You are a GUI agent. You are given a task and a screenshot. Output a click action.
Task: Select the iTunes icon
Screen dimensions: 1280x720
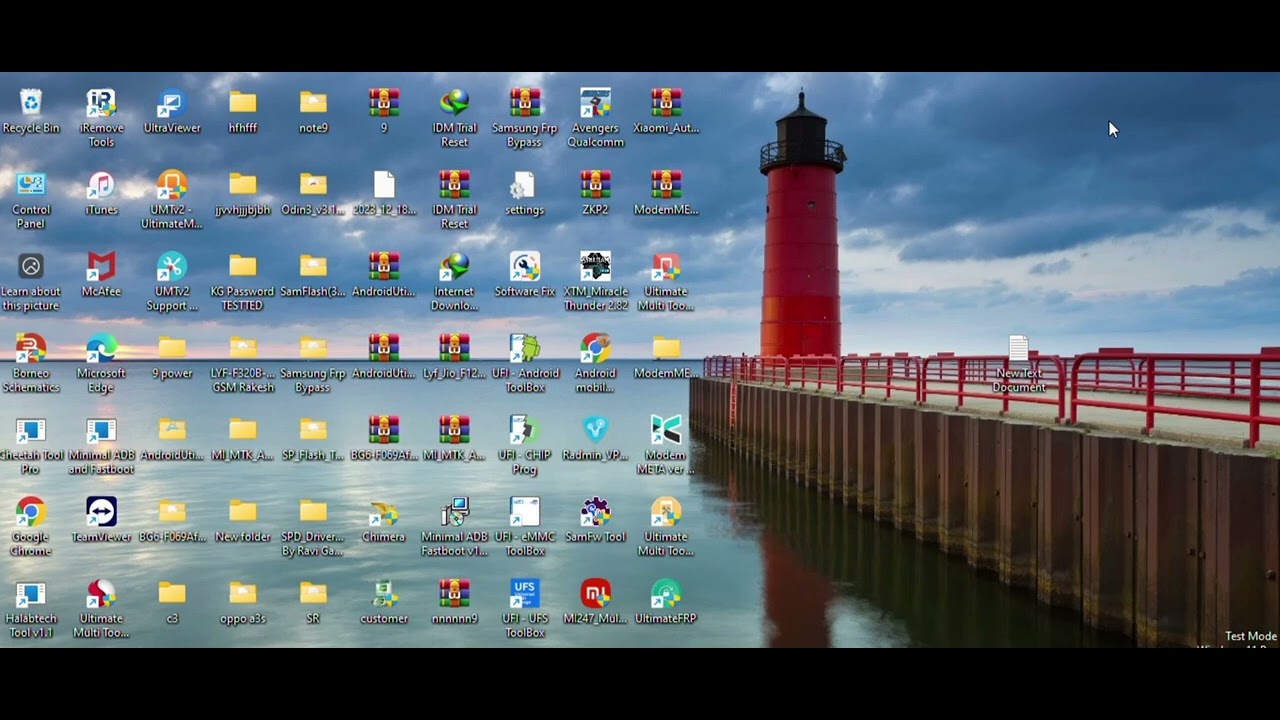pos(101,186)
